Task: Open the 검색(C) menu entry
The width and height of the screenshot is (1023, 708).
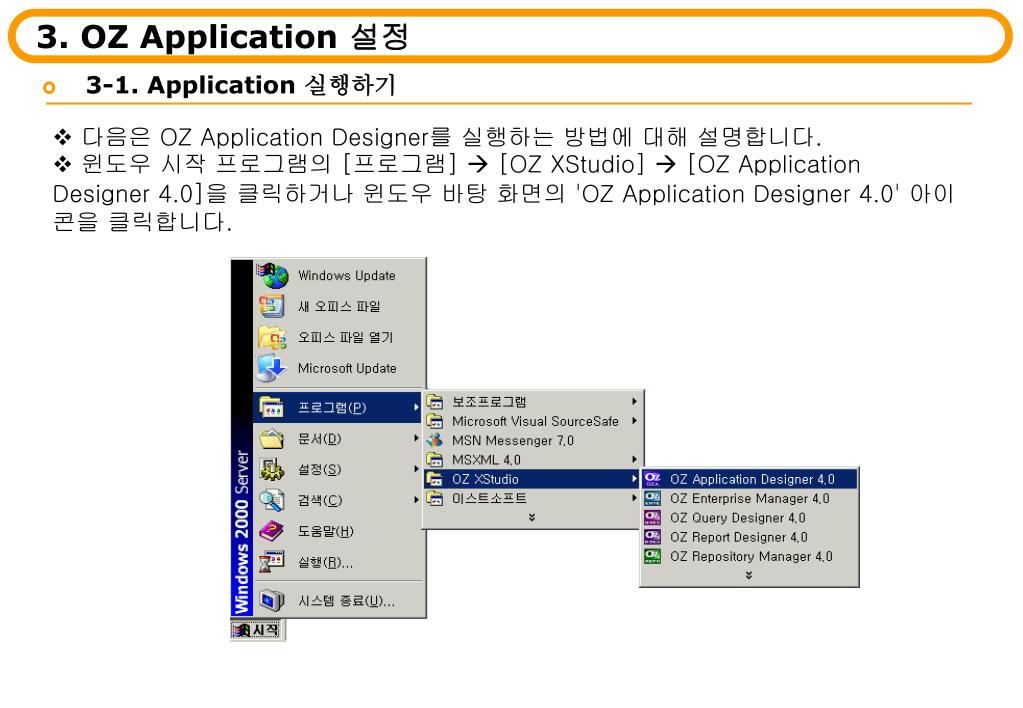Action: pos(338,500)
